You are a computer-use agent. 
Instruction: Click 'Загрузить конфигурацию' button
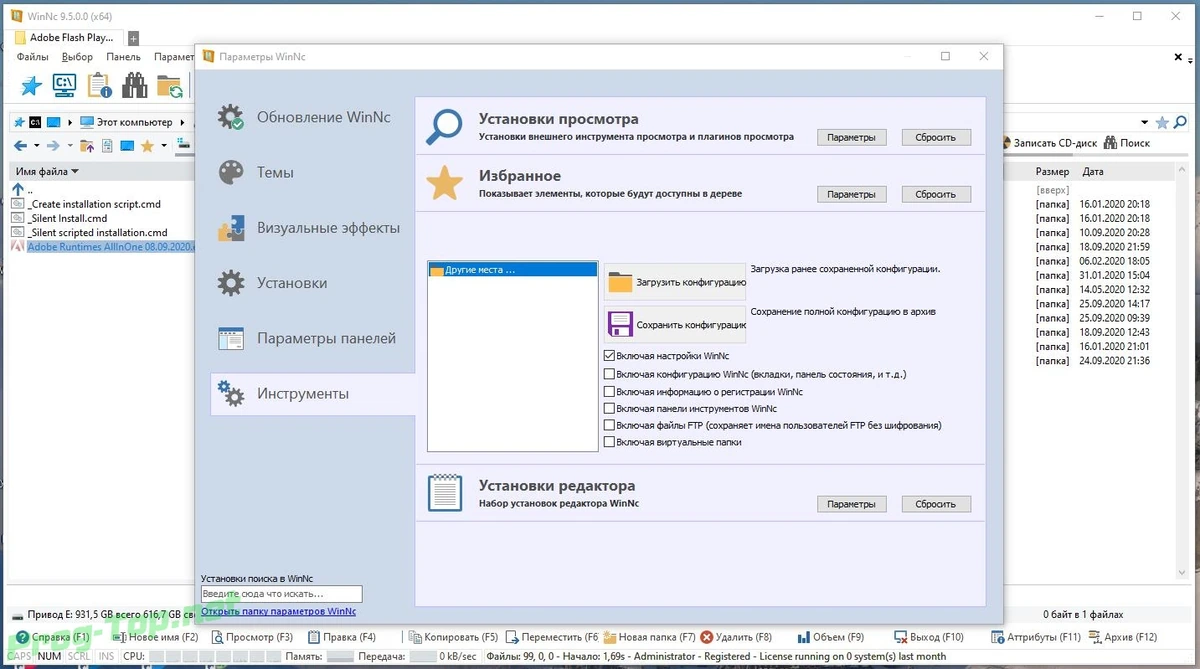pyautogui.click(x=675, y=282)
